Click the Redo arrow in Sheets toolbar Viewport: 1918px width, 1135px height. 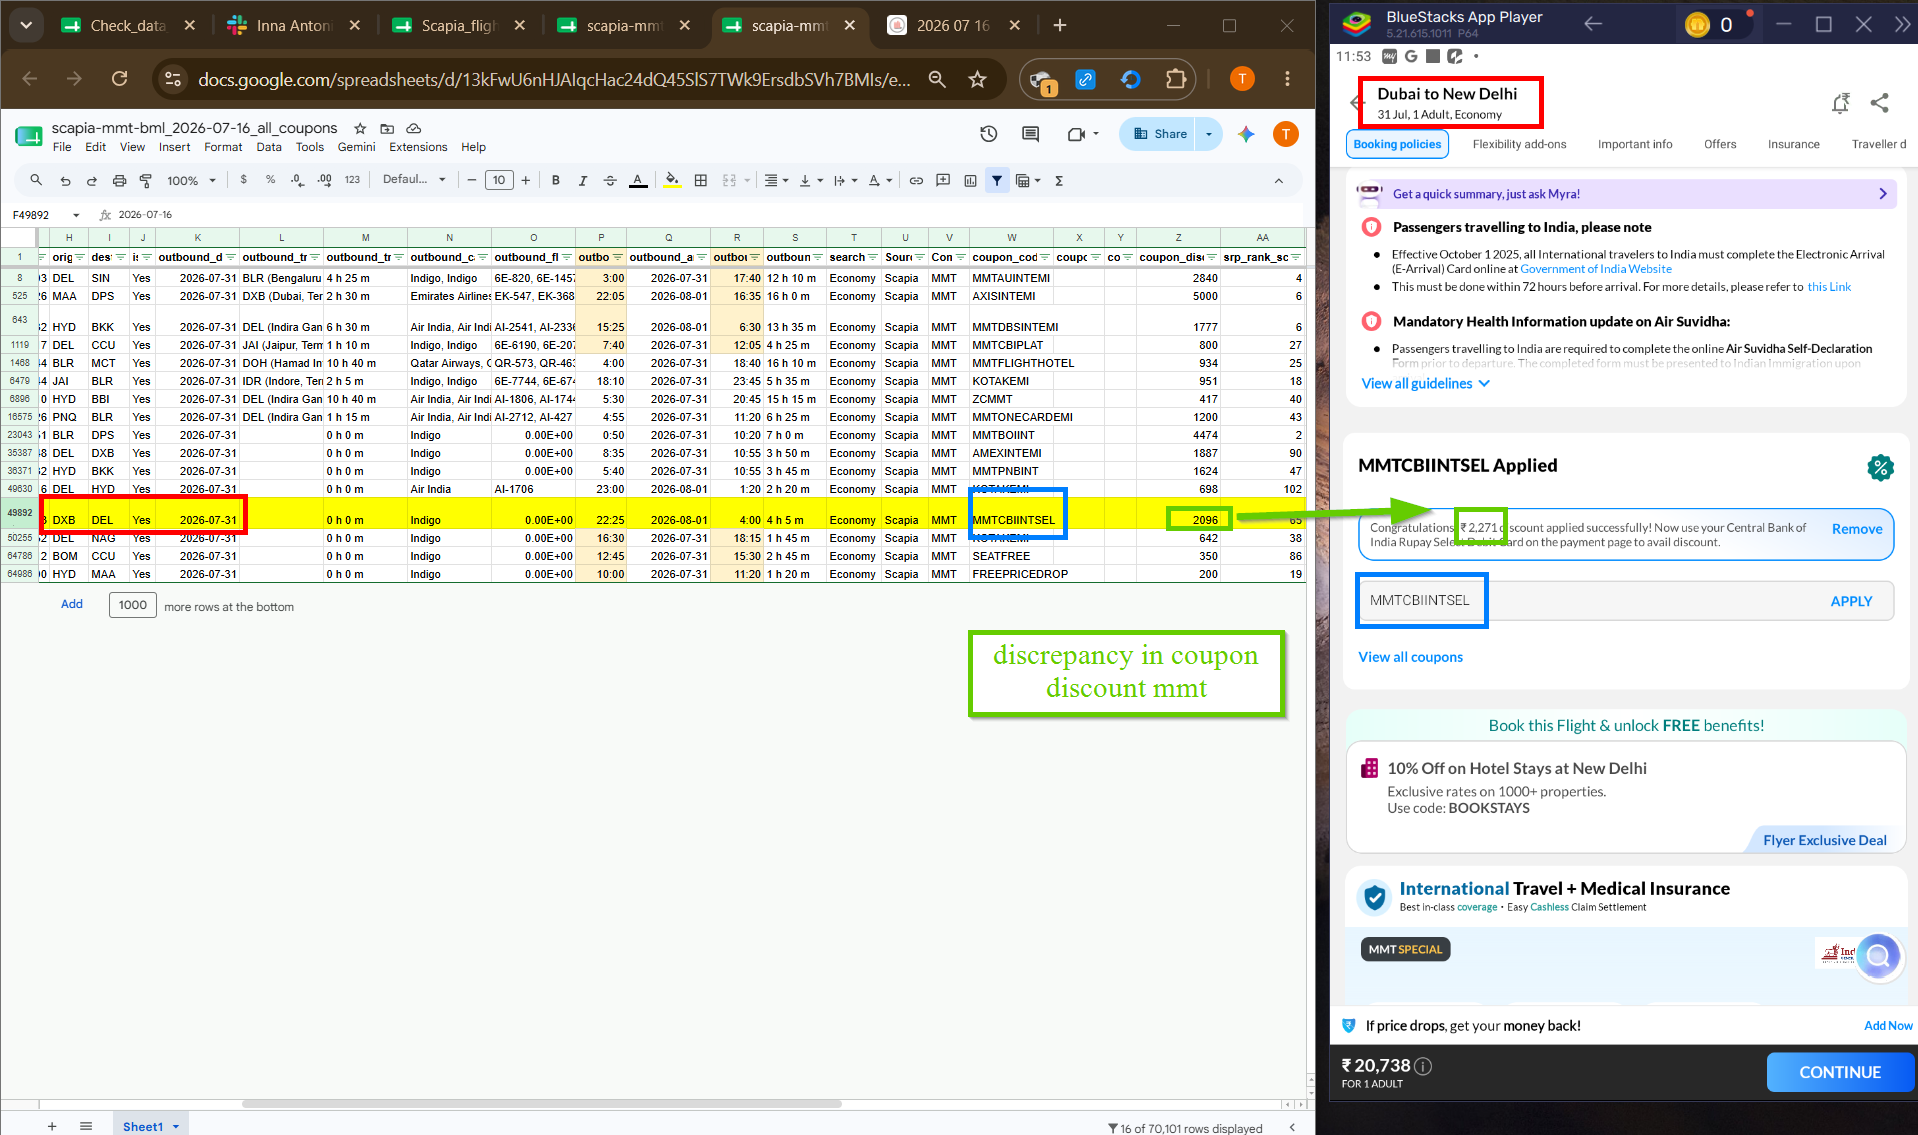(x=92, y=180)
